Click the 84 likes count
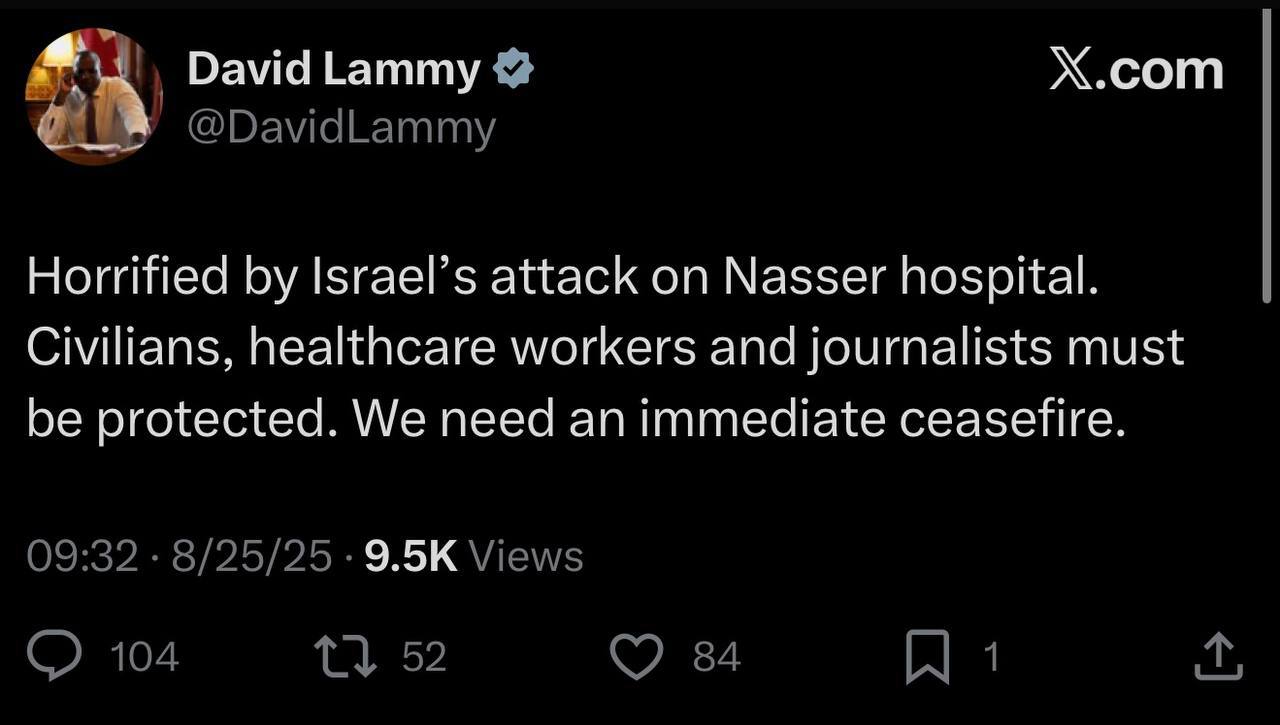1280x725 pixels. 716,658
